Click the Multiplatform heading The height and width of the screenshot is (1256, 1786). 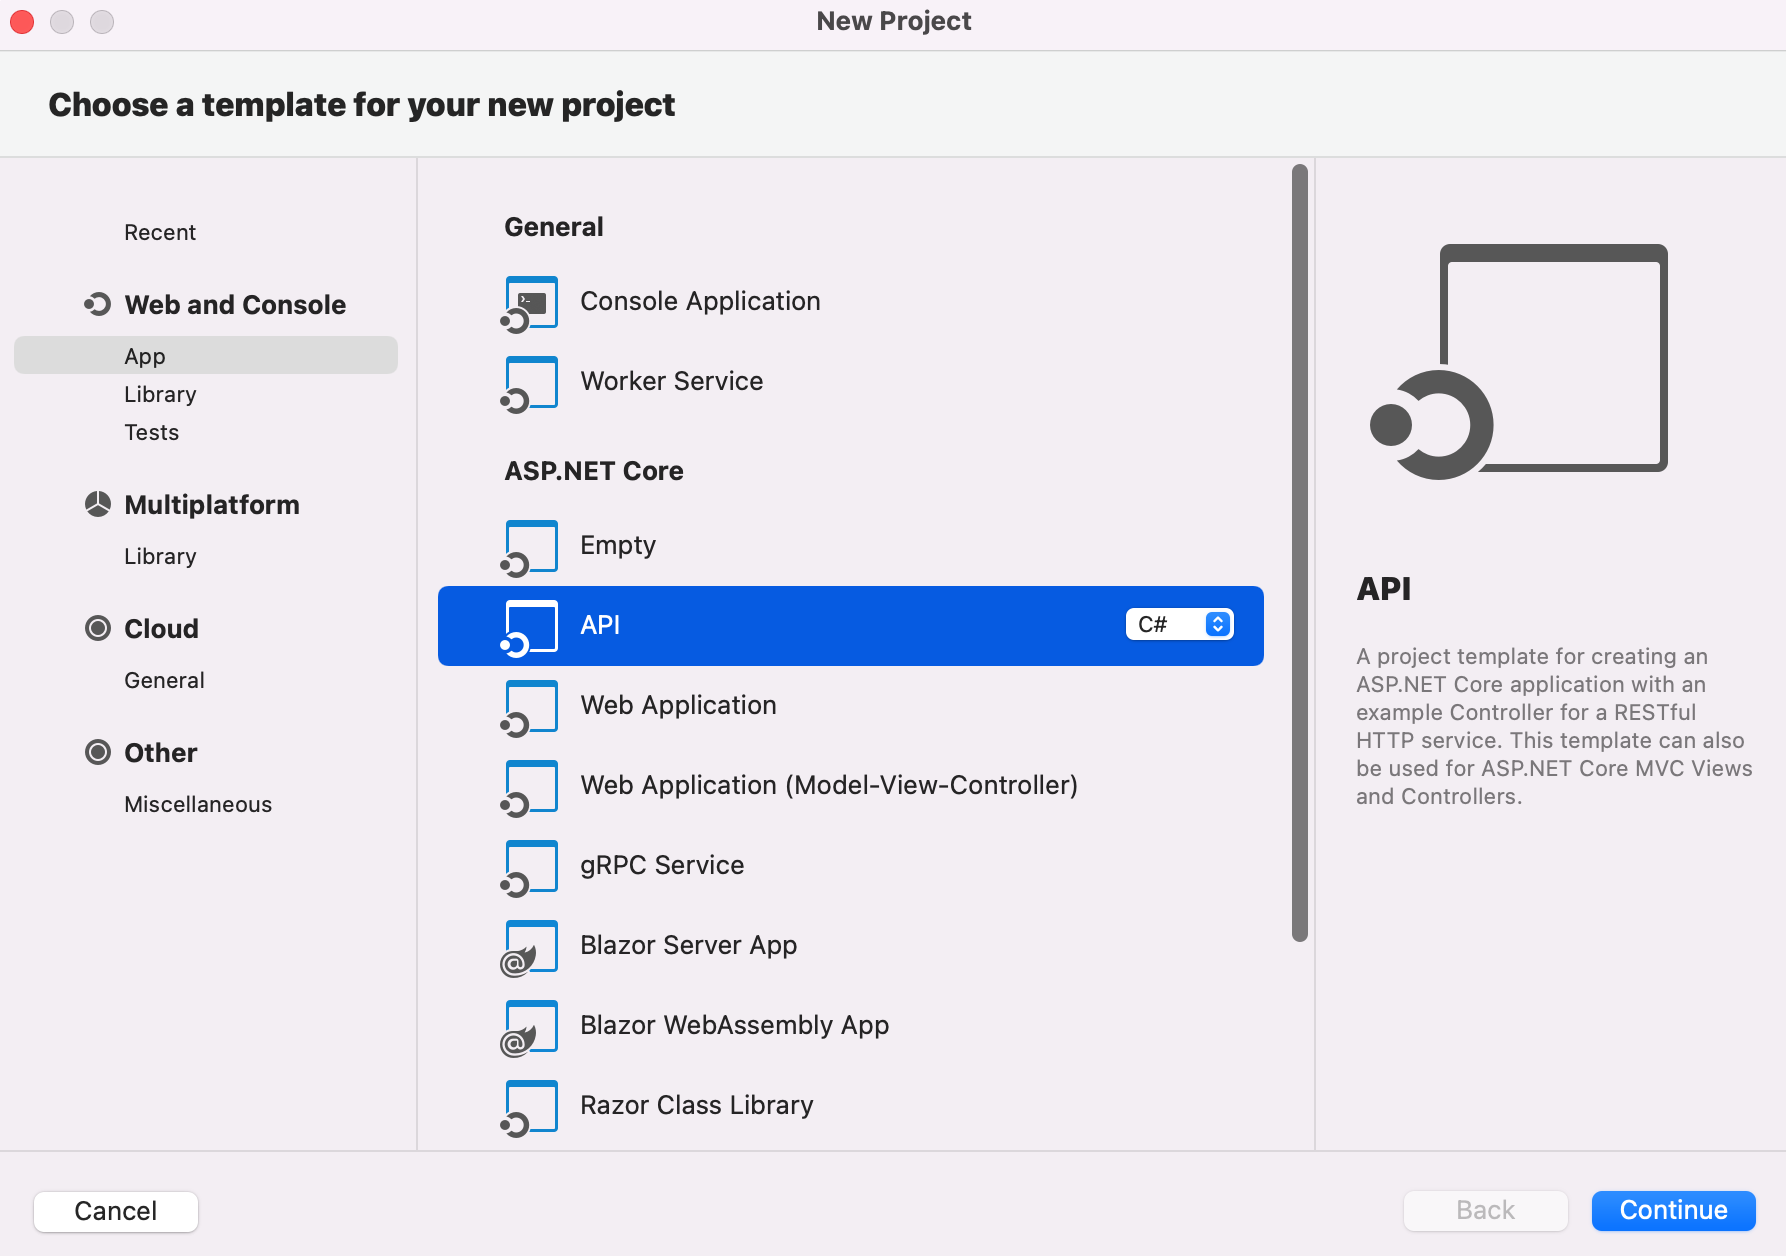[x=212, y=504]
